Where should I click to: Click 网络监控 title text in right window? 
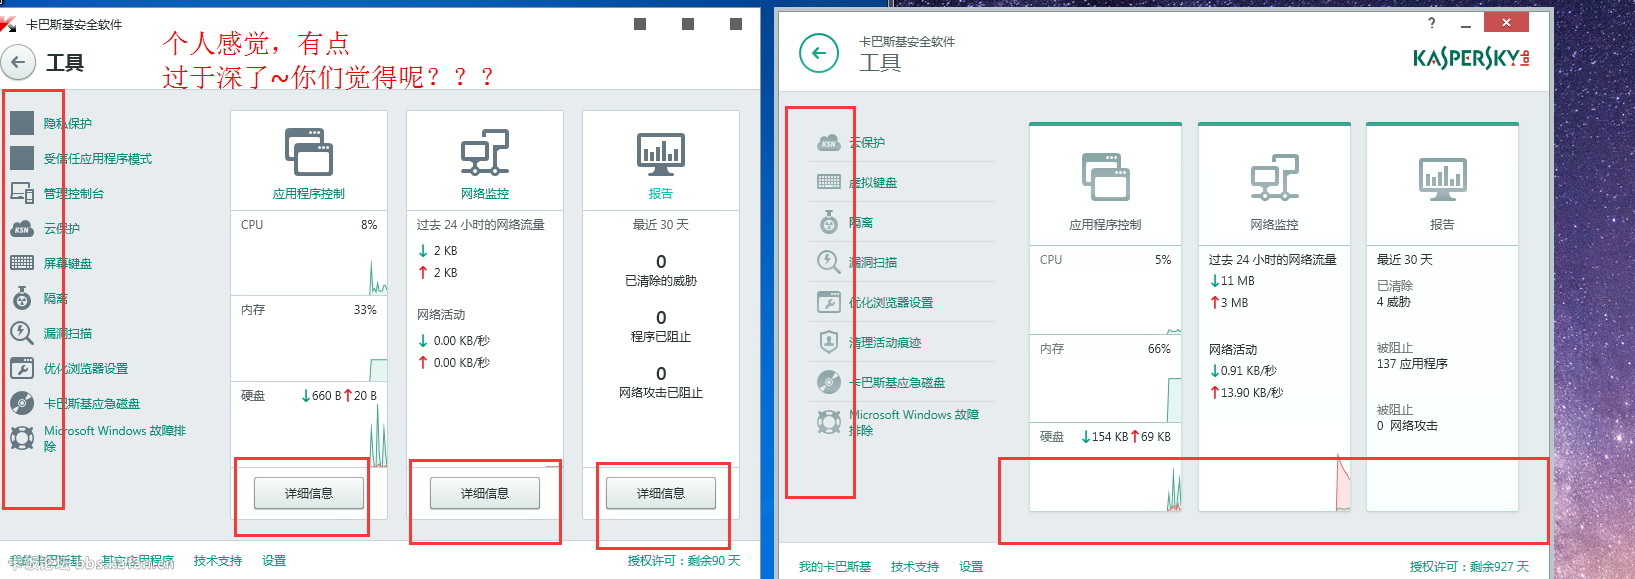click(x=1274, y=225)
